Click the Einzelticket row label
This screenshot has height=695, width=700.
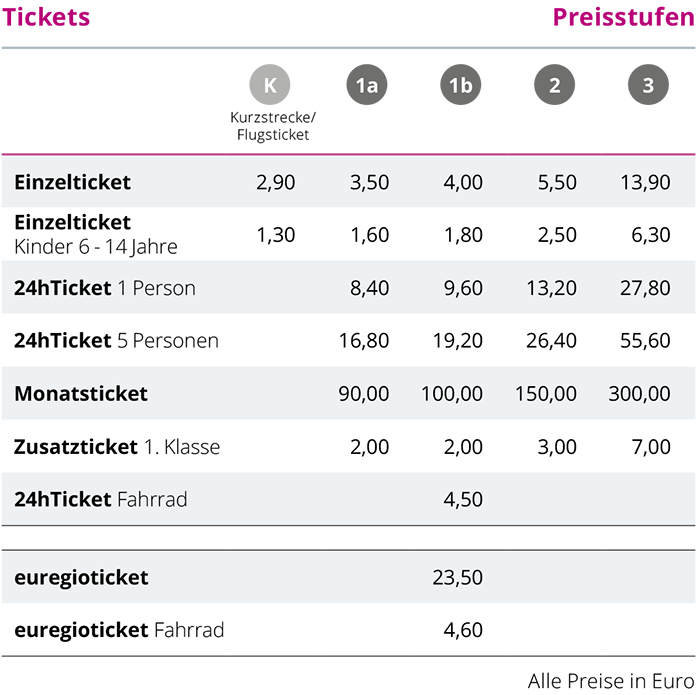pos(73,182)
